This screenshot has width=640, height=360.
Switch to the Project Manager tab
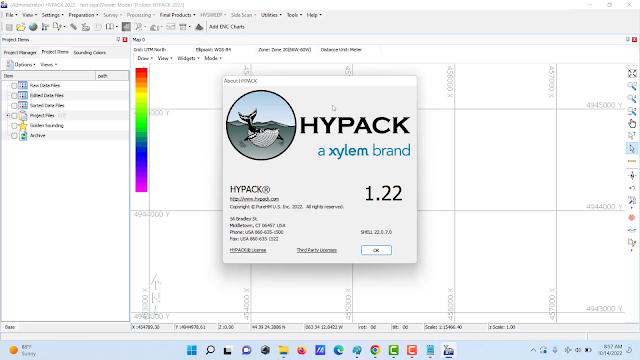pyautogui.click(x=20, y=53)
